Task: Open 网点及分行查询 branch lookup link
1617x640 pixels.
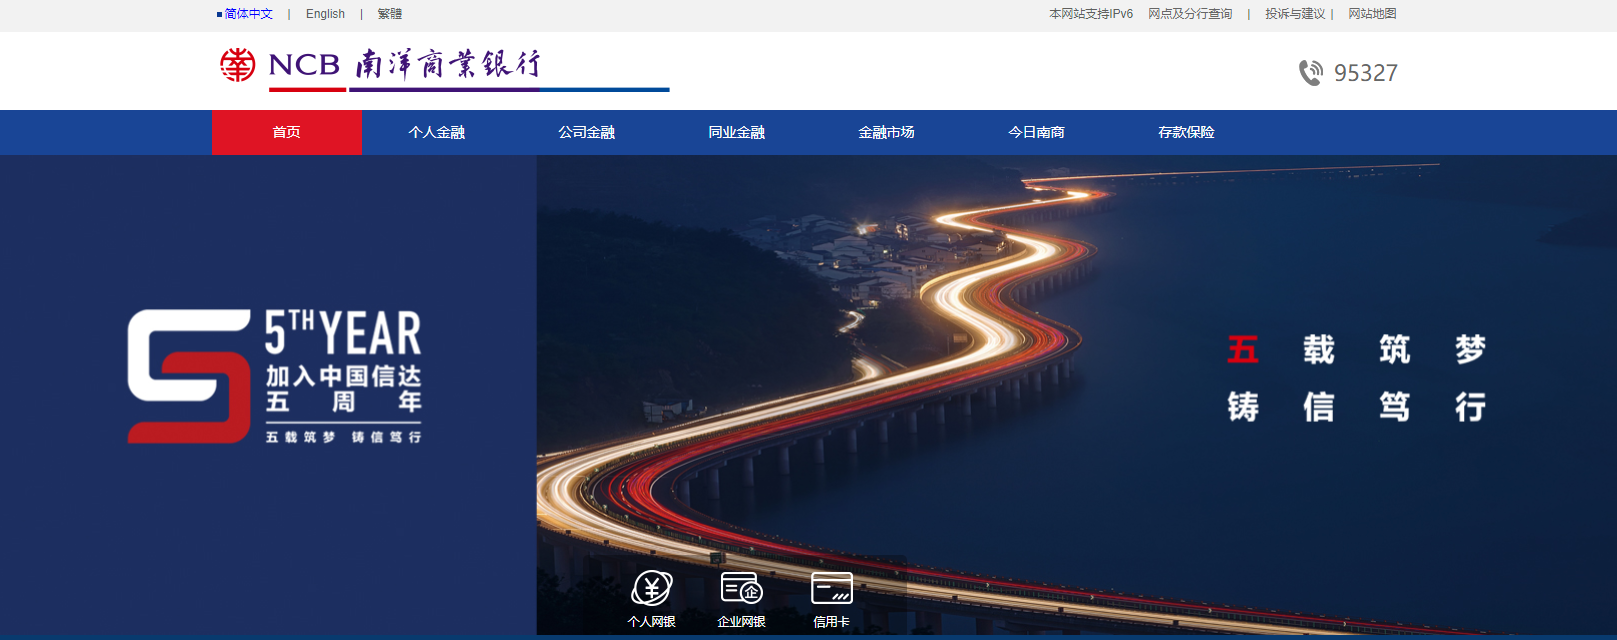Action: click(1190, 14)
